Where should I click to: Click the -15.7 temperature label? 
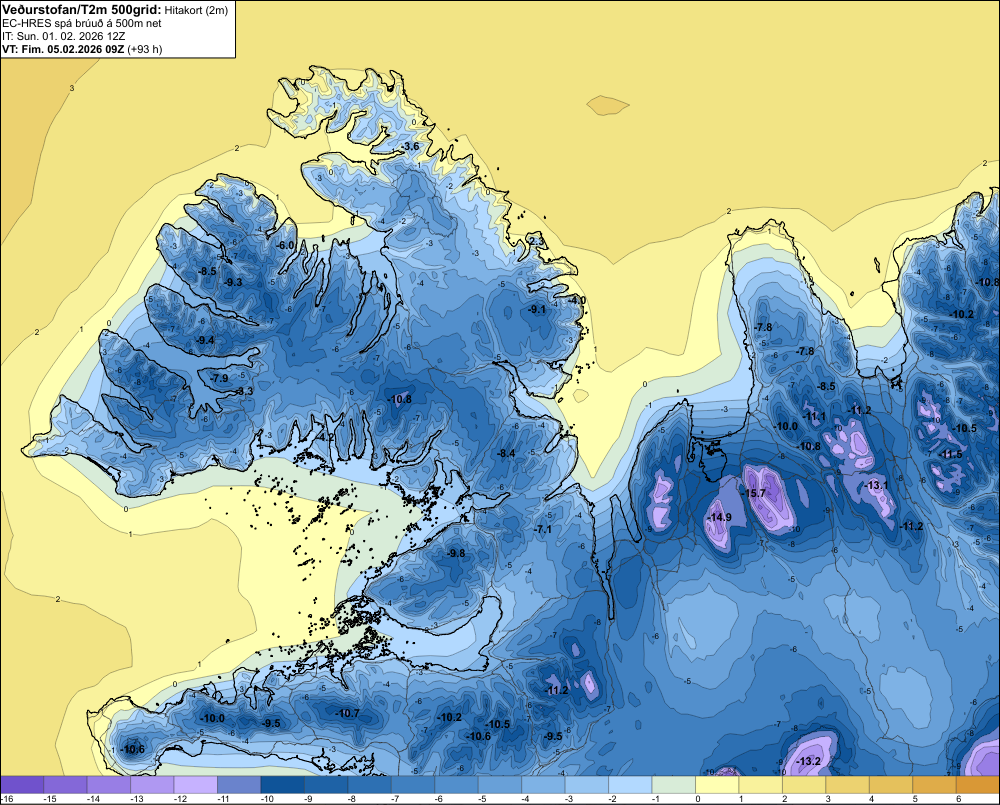click(753, 494)
